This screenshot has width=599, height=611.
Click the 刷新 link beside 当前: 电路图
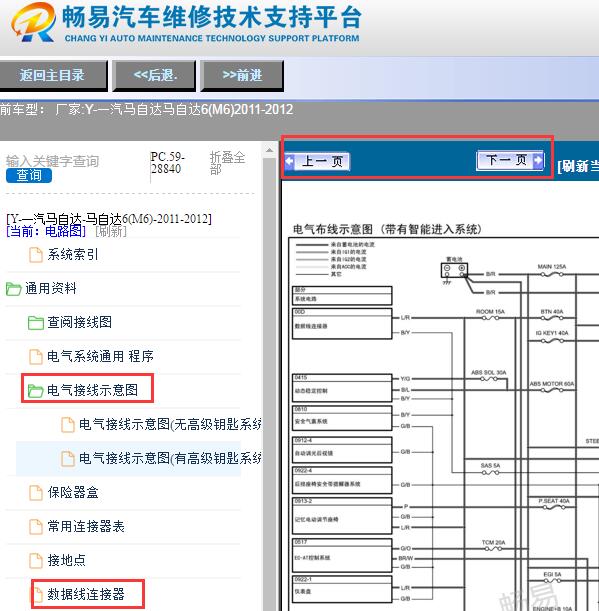(x=111, y=231)
